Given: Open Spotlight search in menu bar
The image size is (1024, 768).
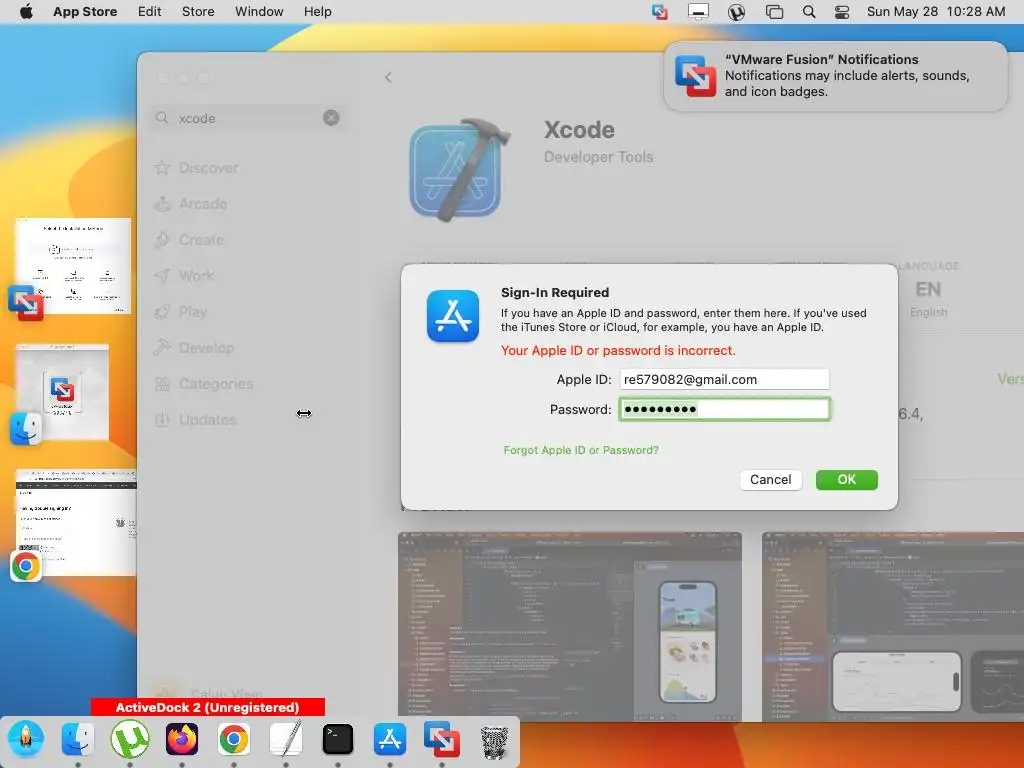Looking at the screenshot, I should 808,12.
